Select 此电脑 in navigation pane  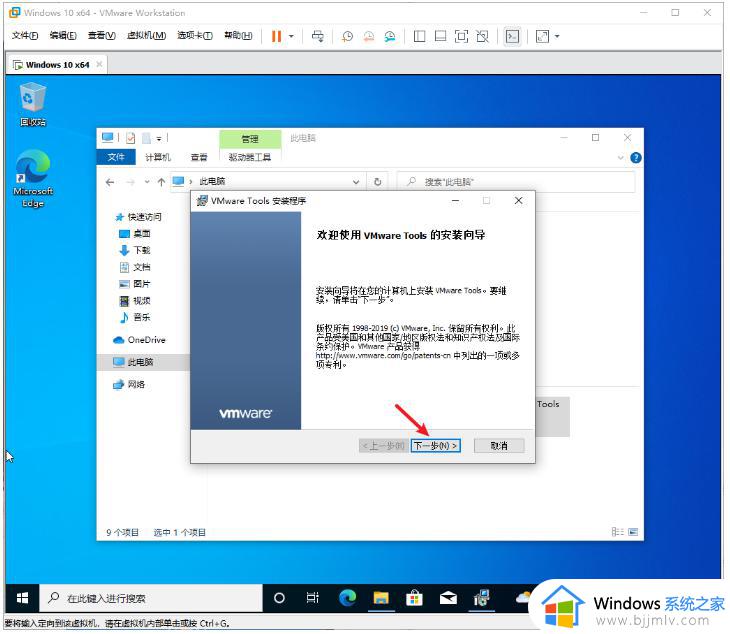(x=133, y=362)
